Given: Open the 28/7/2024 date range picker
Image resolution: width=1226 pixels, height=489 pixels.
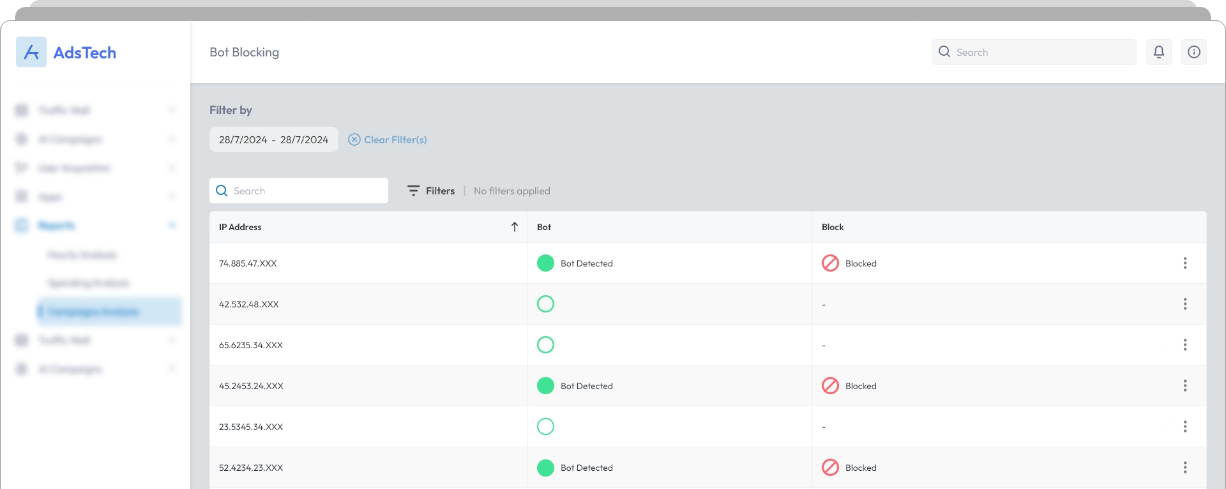Looking at the screenshot, I should [x=274, y=140].
